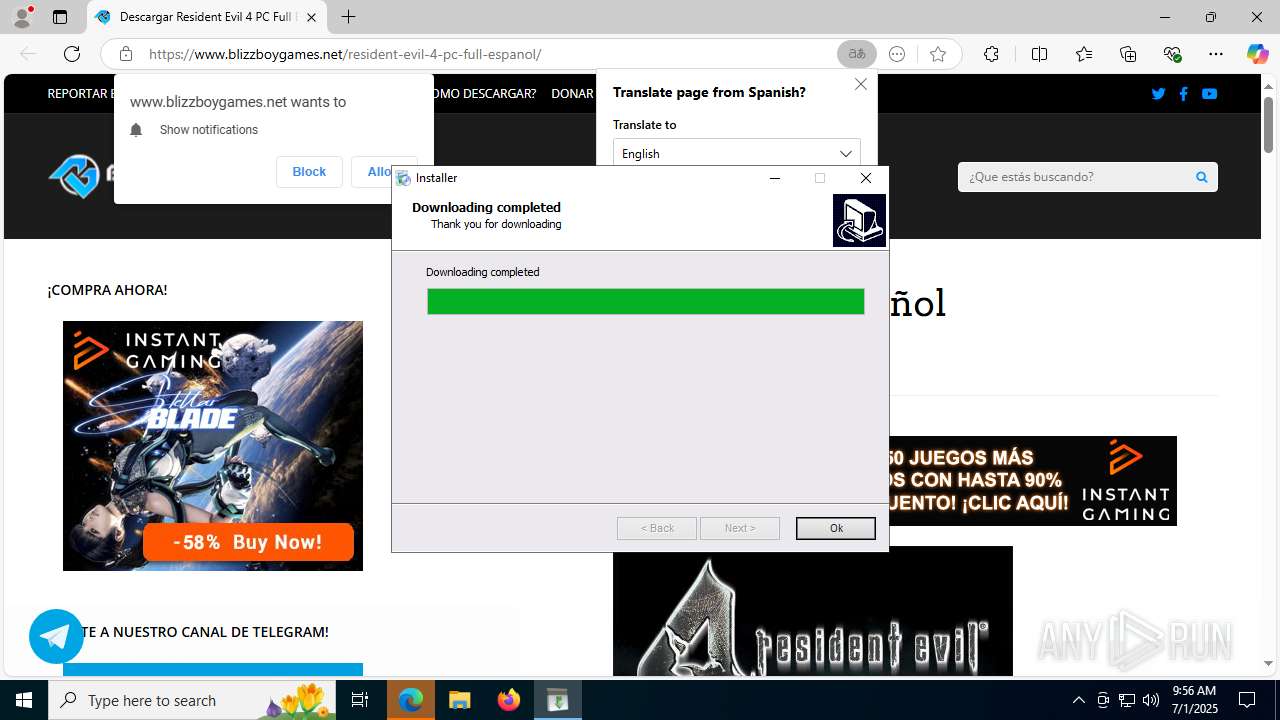
Task: Toggle split screen view
Action: [x=1039, y=54]
